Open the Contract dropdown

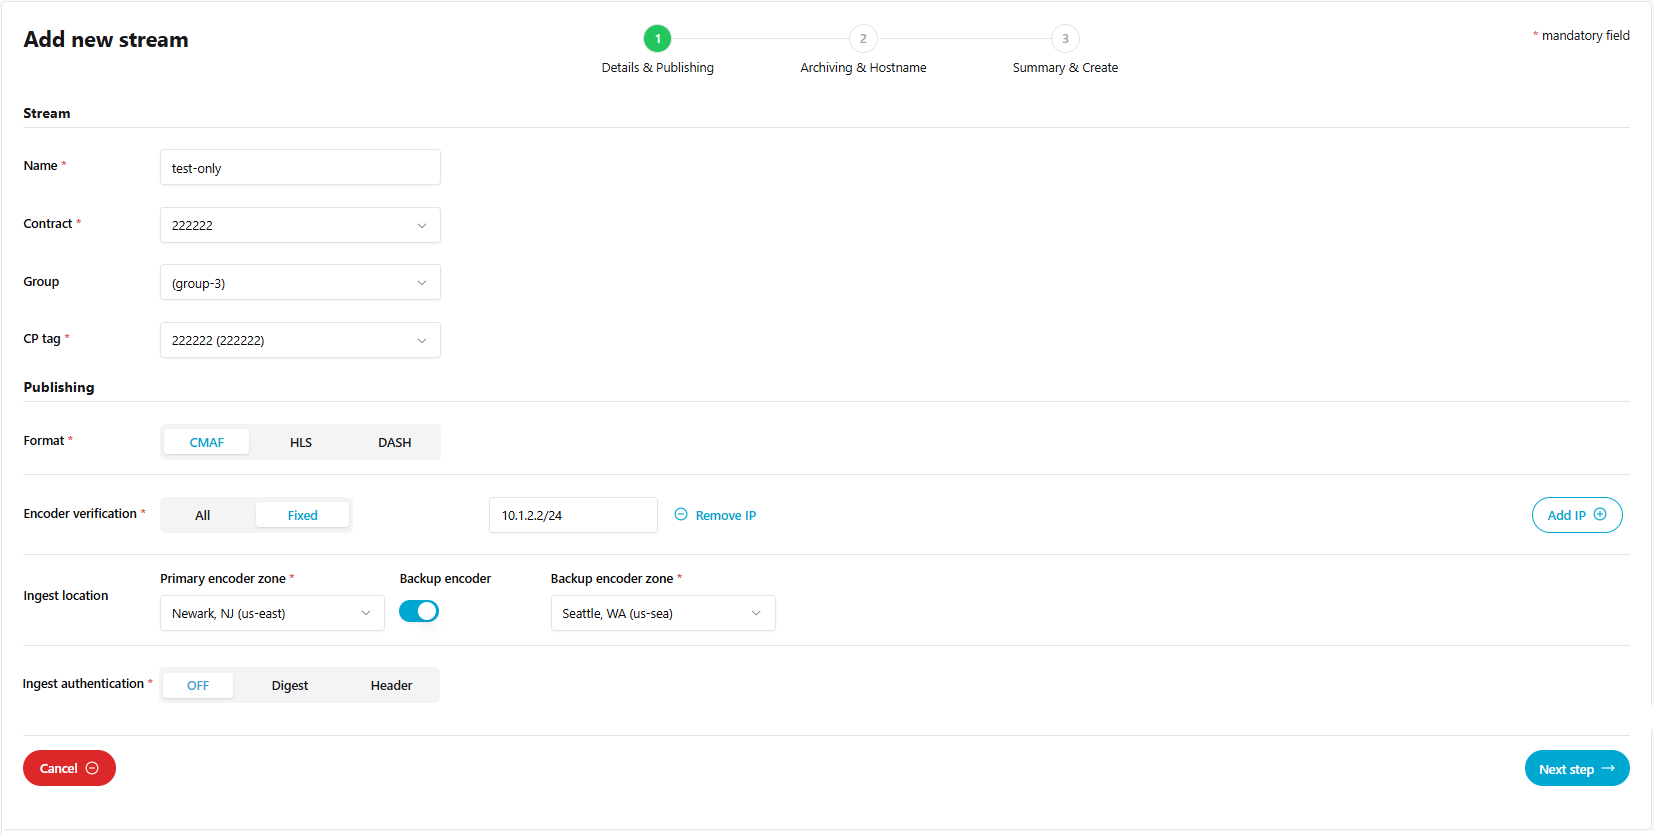(300, 225)
